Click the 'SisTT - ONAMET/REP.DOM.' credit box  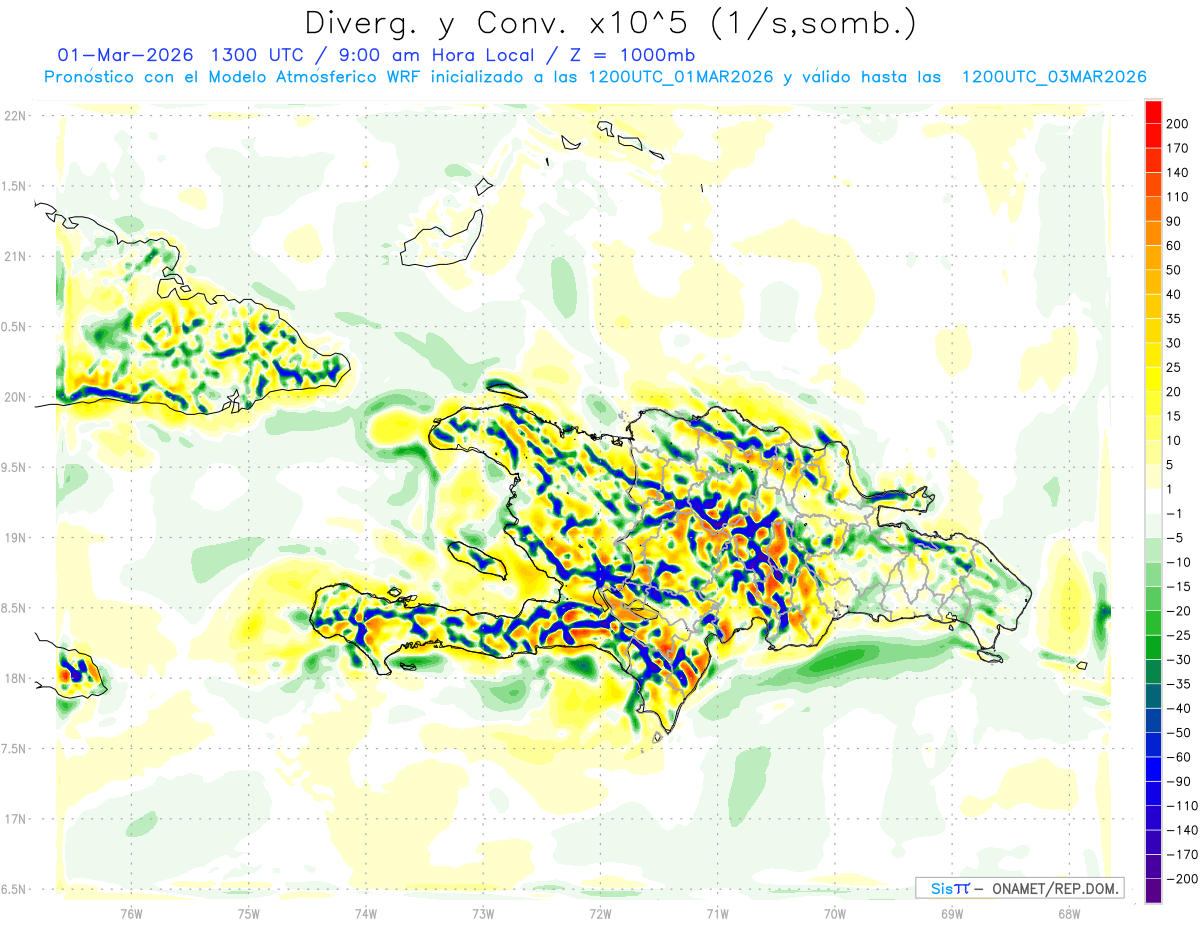[x=1019, y=888]
